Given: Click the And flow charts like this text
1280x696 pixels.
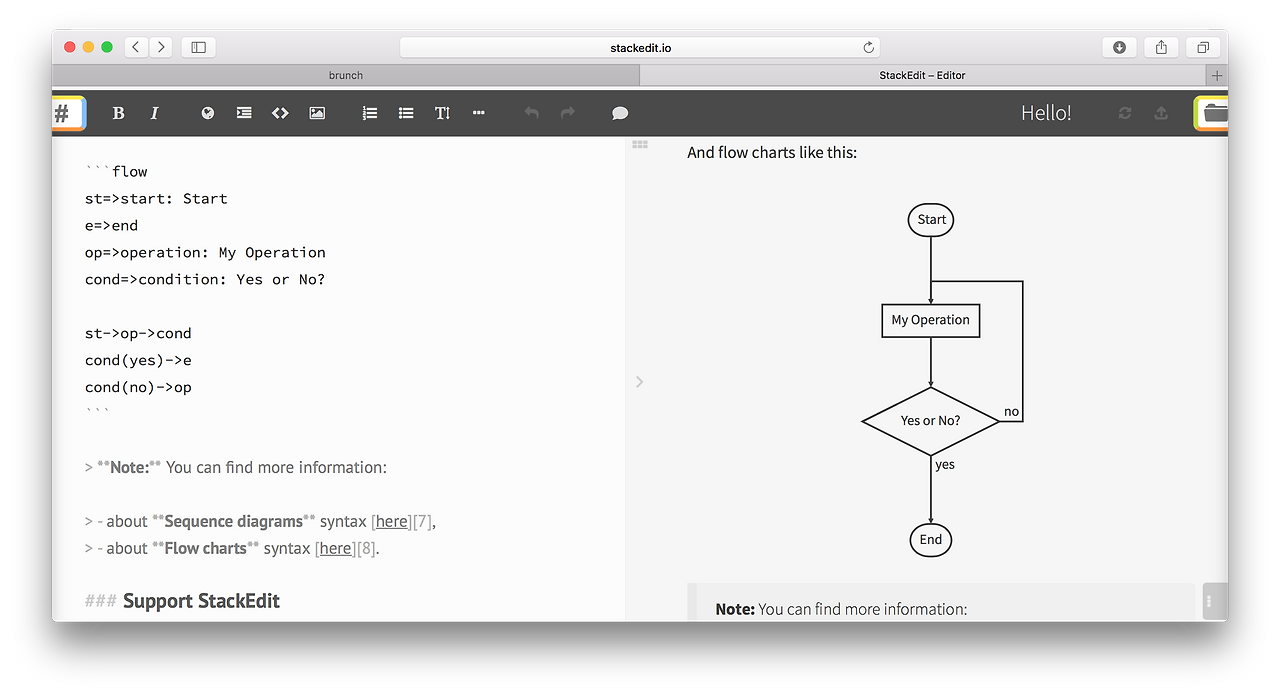Looking at the screenshot, I should point(772,153).
